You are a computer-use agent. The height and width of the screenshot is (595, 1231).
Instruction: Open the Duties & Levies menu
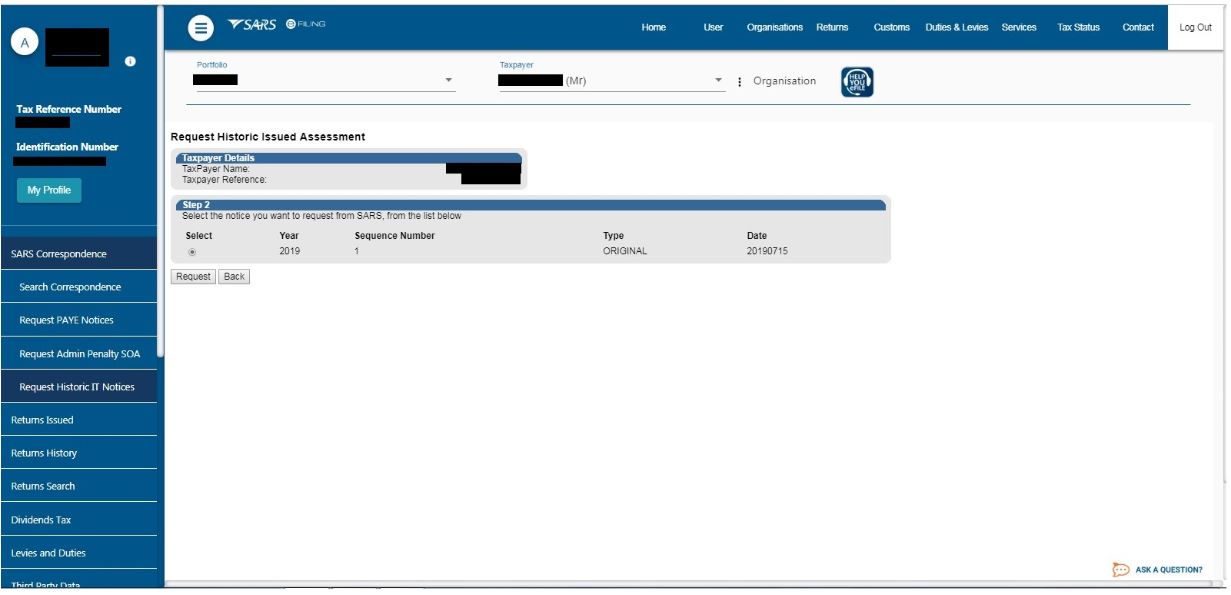coord(957,28)
